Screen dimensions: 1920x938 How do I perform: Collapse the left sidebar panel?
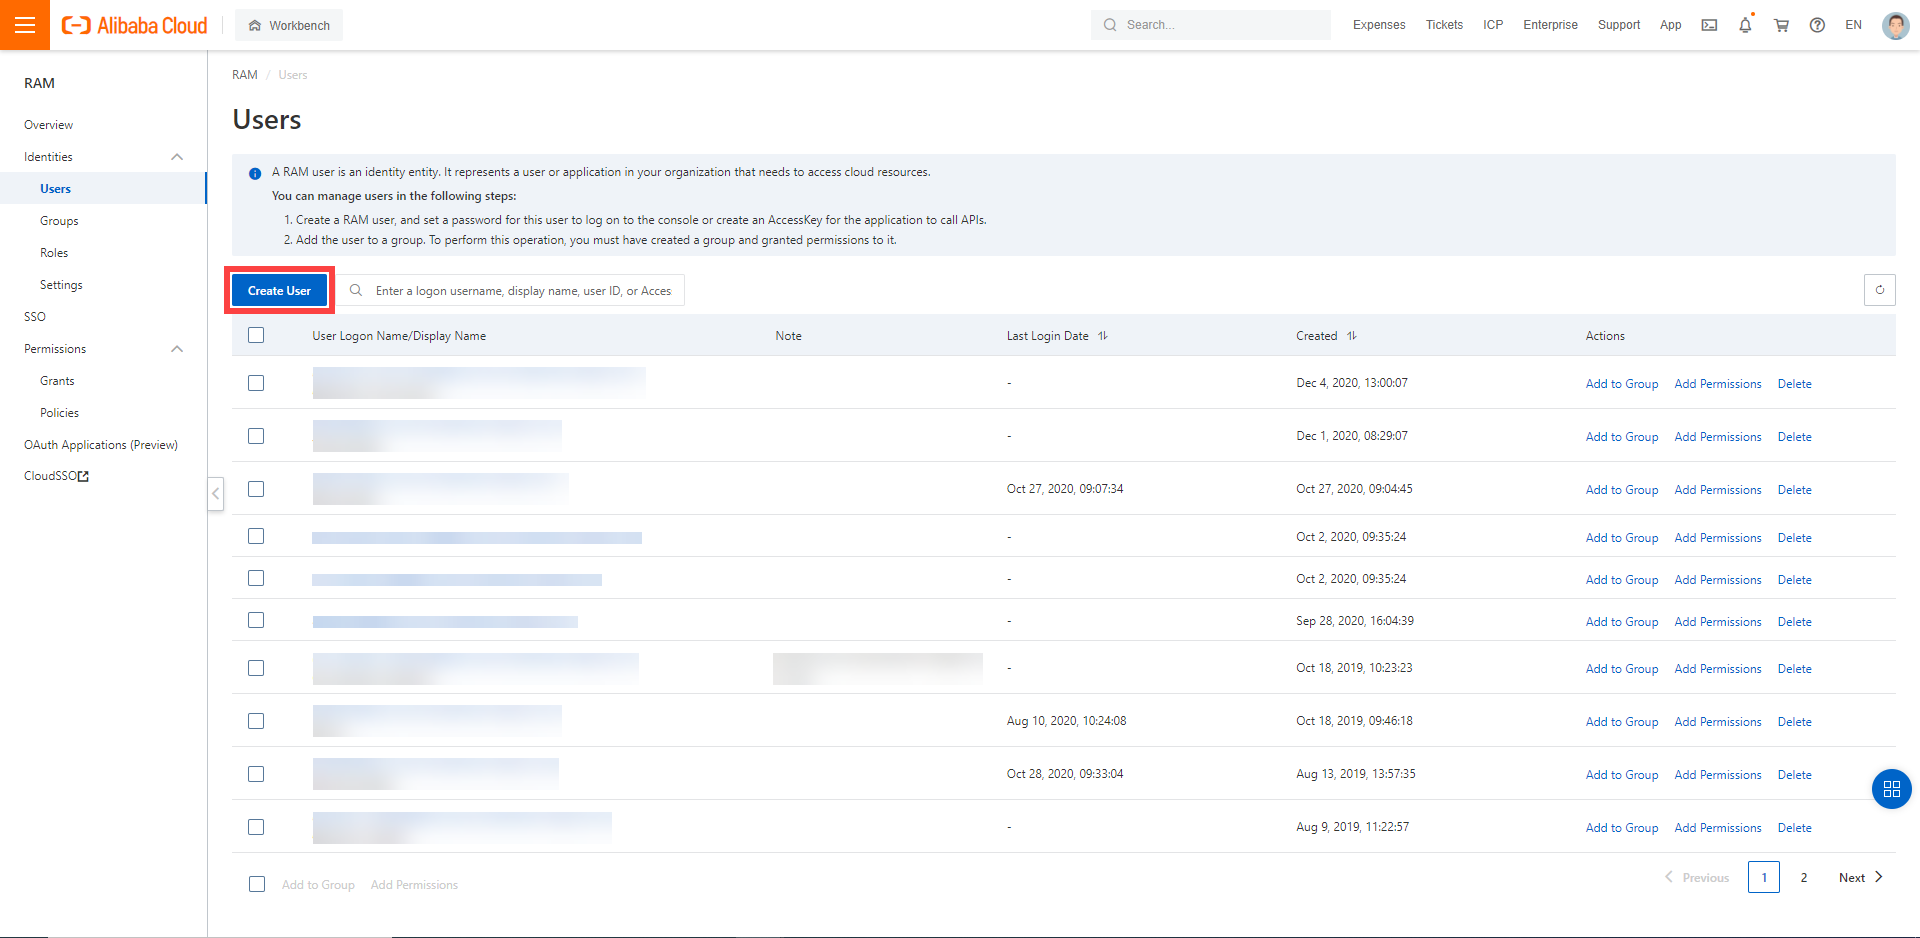(x=215, y=493)
